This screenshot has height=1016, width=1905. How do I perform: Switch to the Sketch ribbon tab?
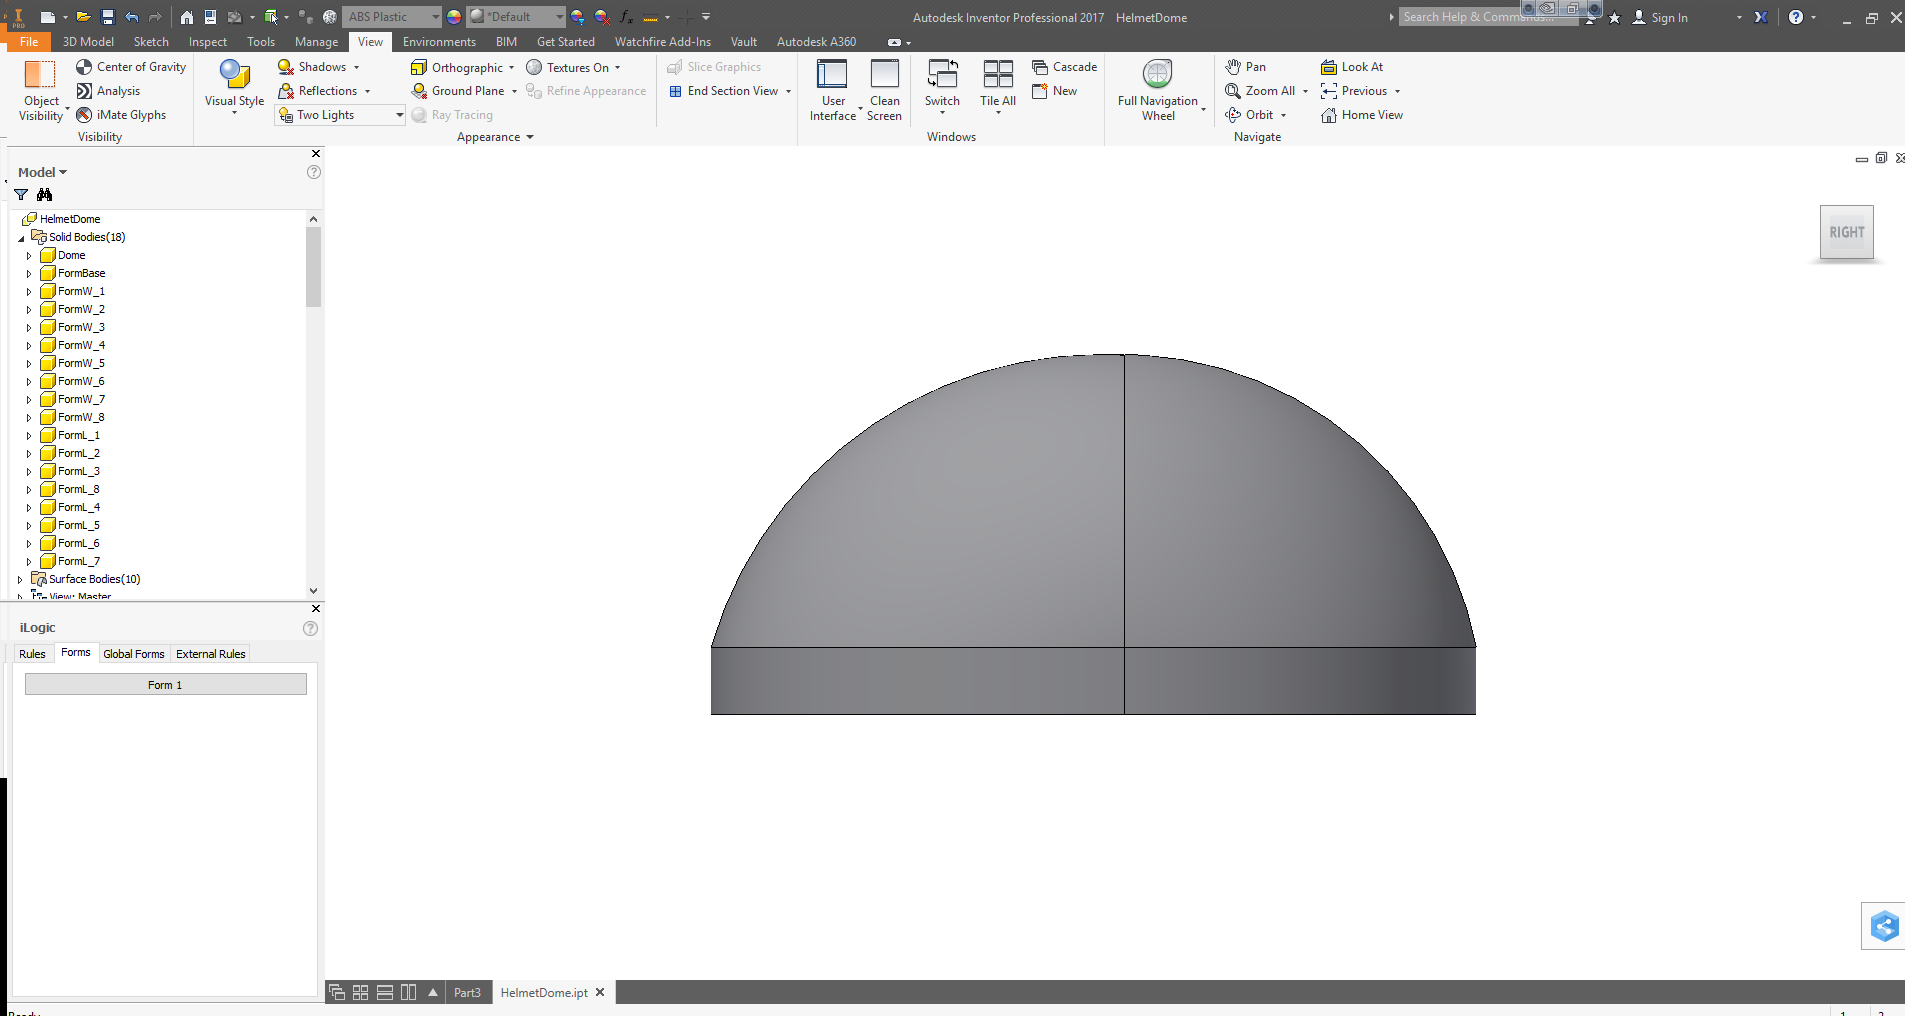click(151, 42)
